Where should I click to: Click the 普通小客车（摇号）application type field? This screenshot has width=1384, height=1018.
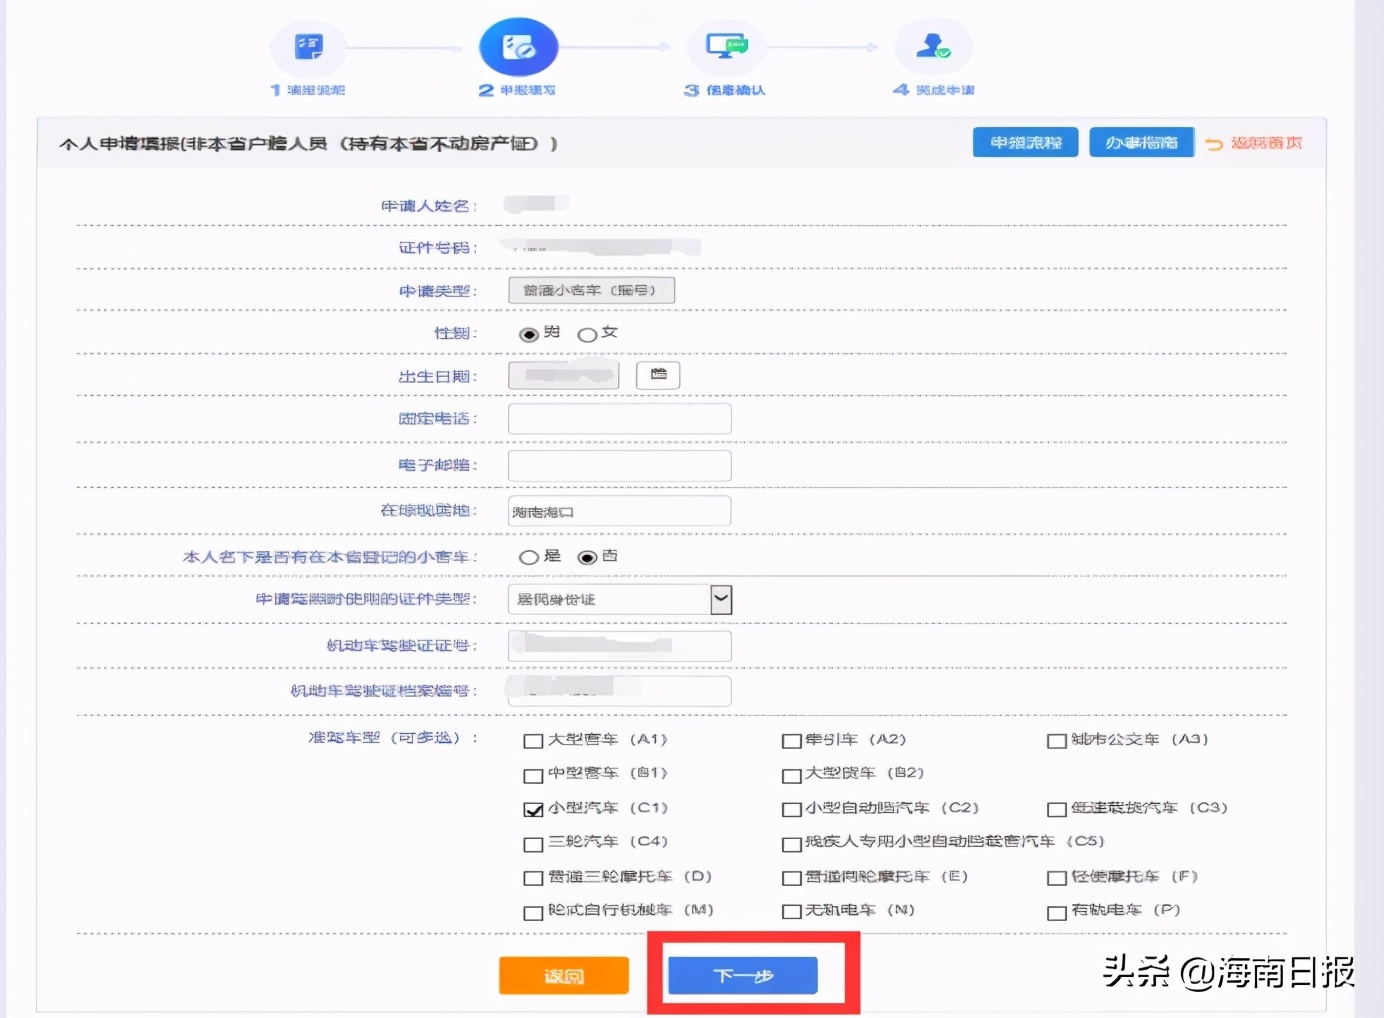point(592,290)
